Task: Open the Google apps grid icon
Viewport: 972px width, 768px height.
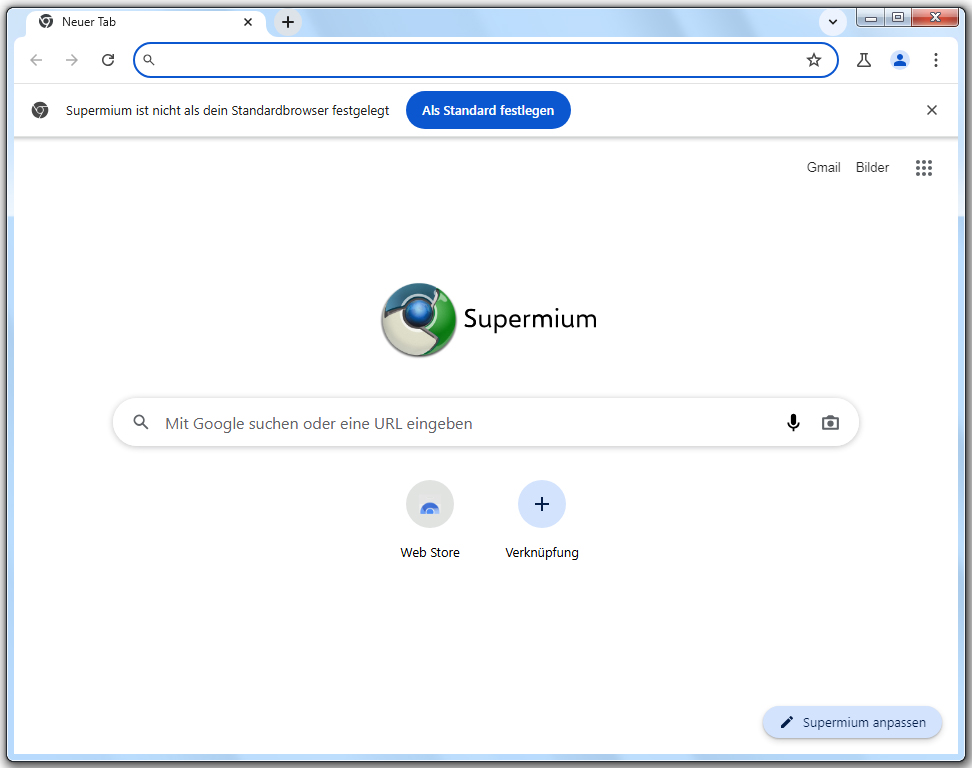Action: point(924,168)
